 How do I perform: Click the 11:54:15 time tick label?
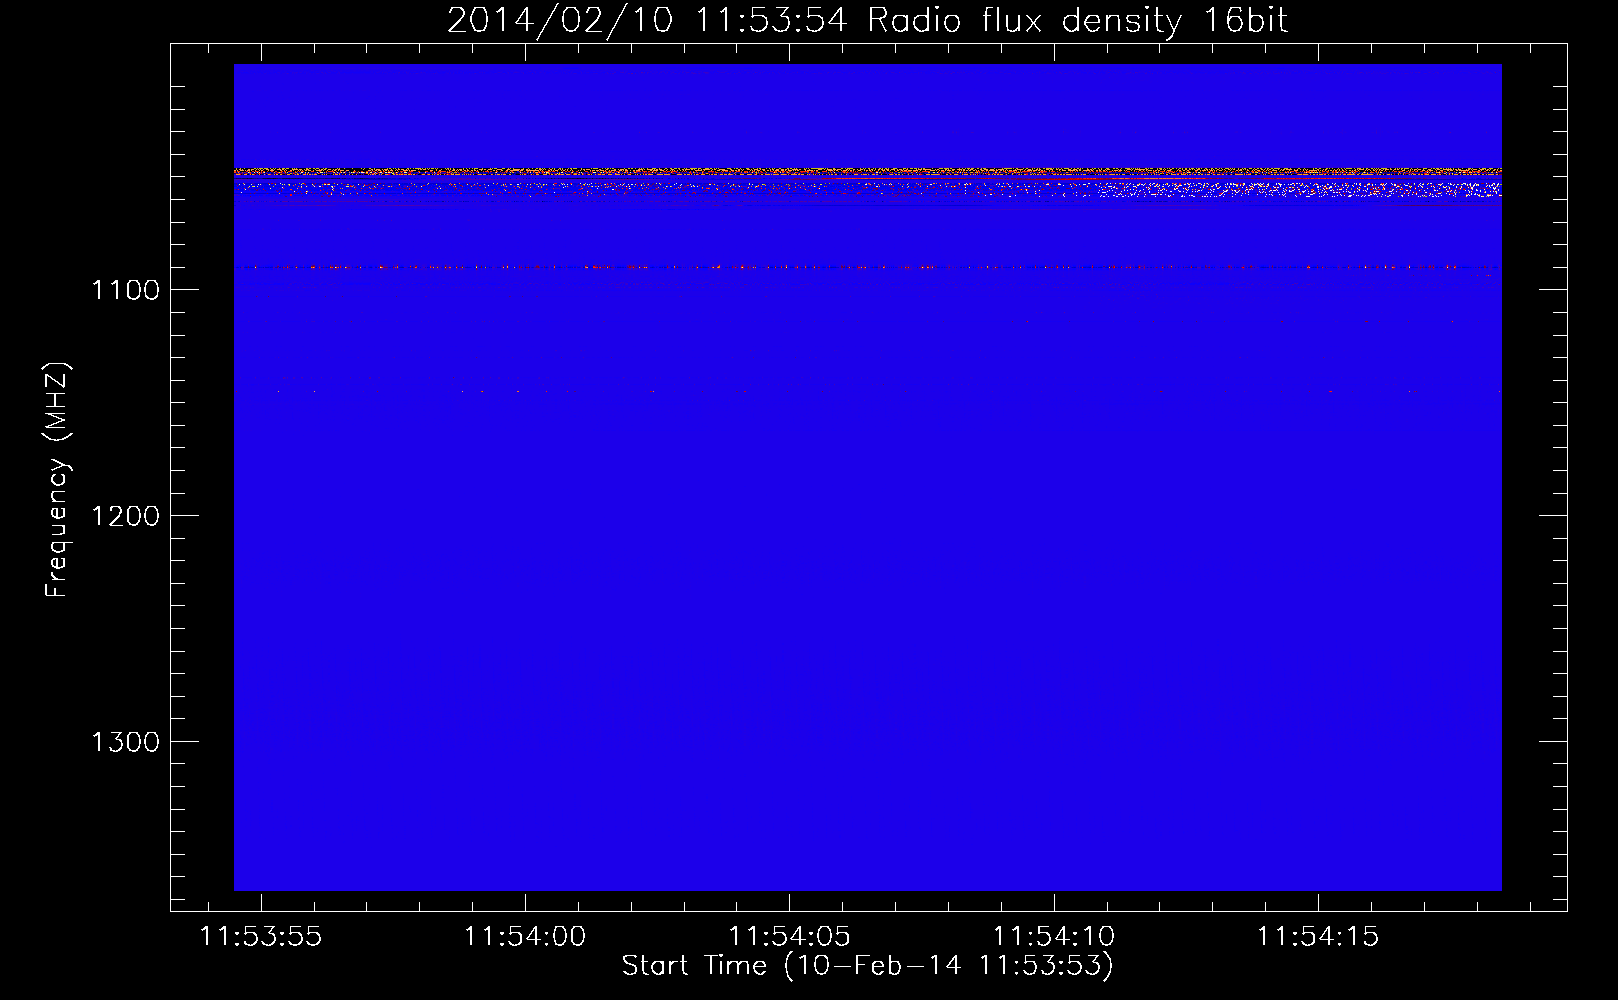(x=1317, y=936)
